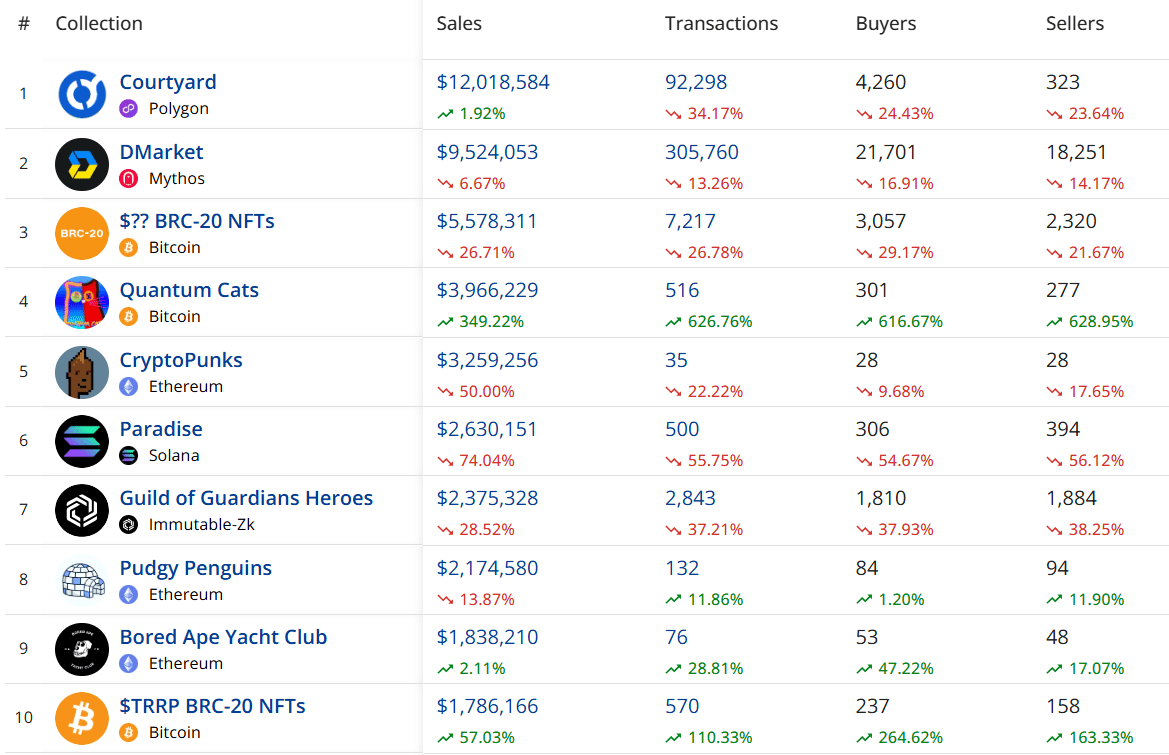Viewport: 1169px width, 755px height.
Task: Open DMarket's $9,524,053 sales figure
Action: 487,152
